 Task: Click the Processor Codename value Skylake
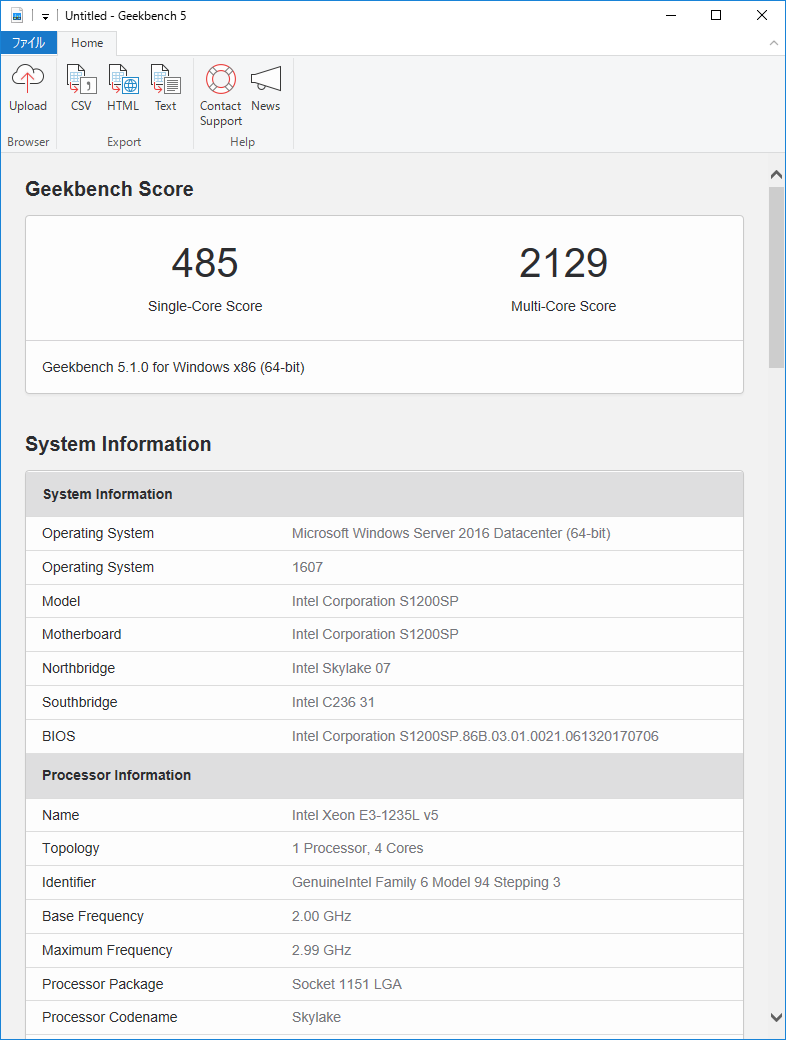316,1017
